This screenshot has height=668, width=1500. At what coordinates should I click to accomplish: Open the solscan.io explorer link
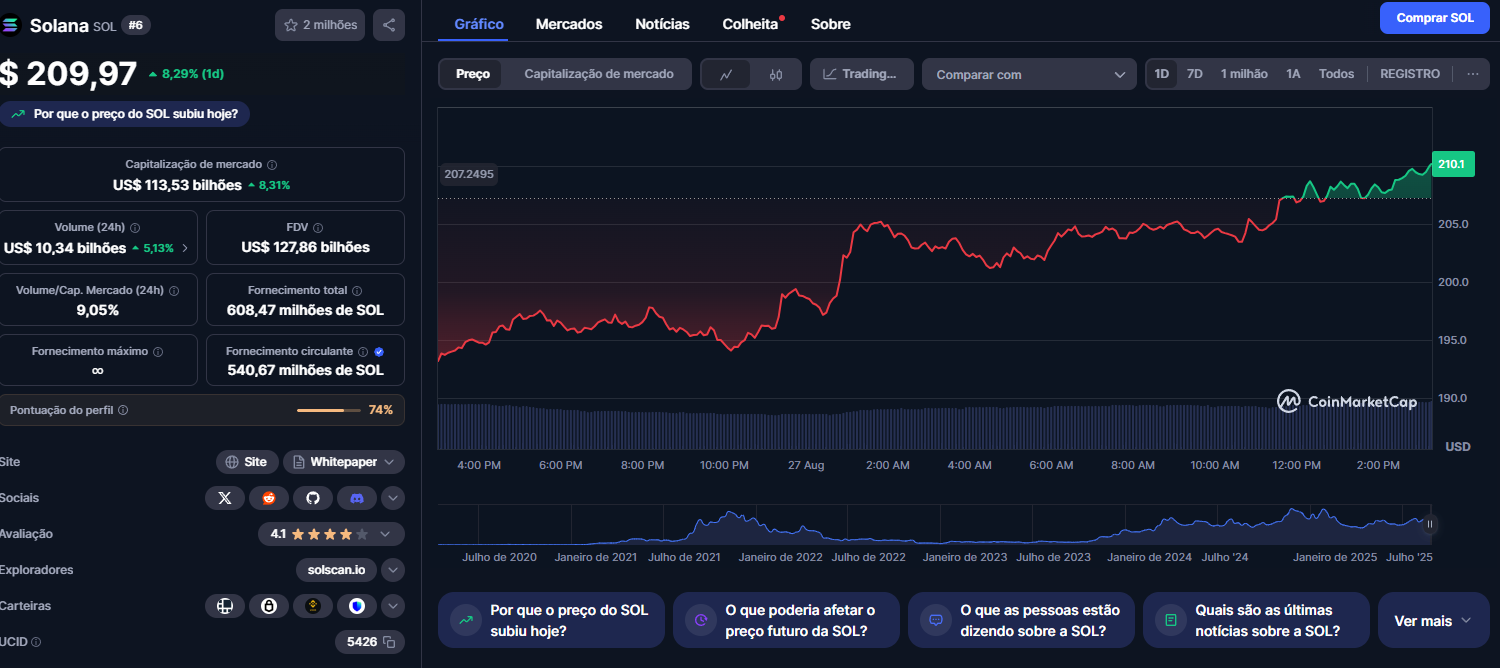(336, 570)
